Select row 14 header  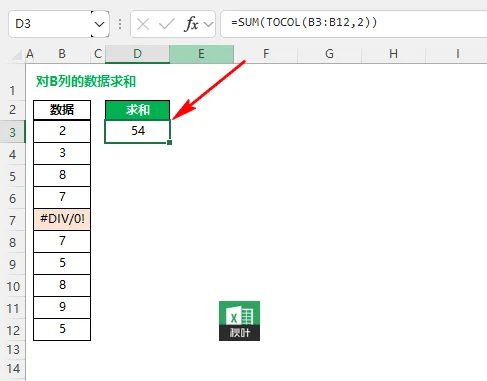(x=13, y=369)
